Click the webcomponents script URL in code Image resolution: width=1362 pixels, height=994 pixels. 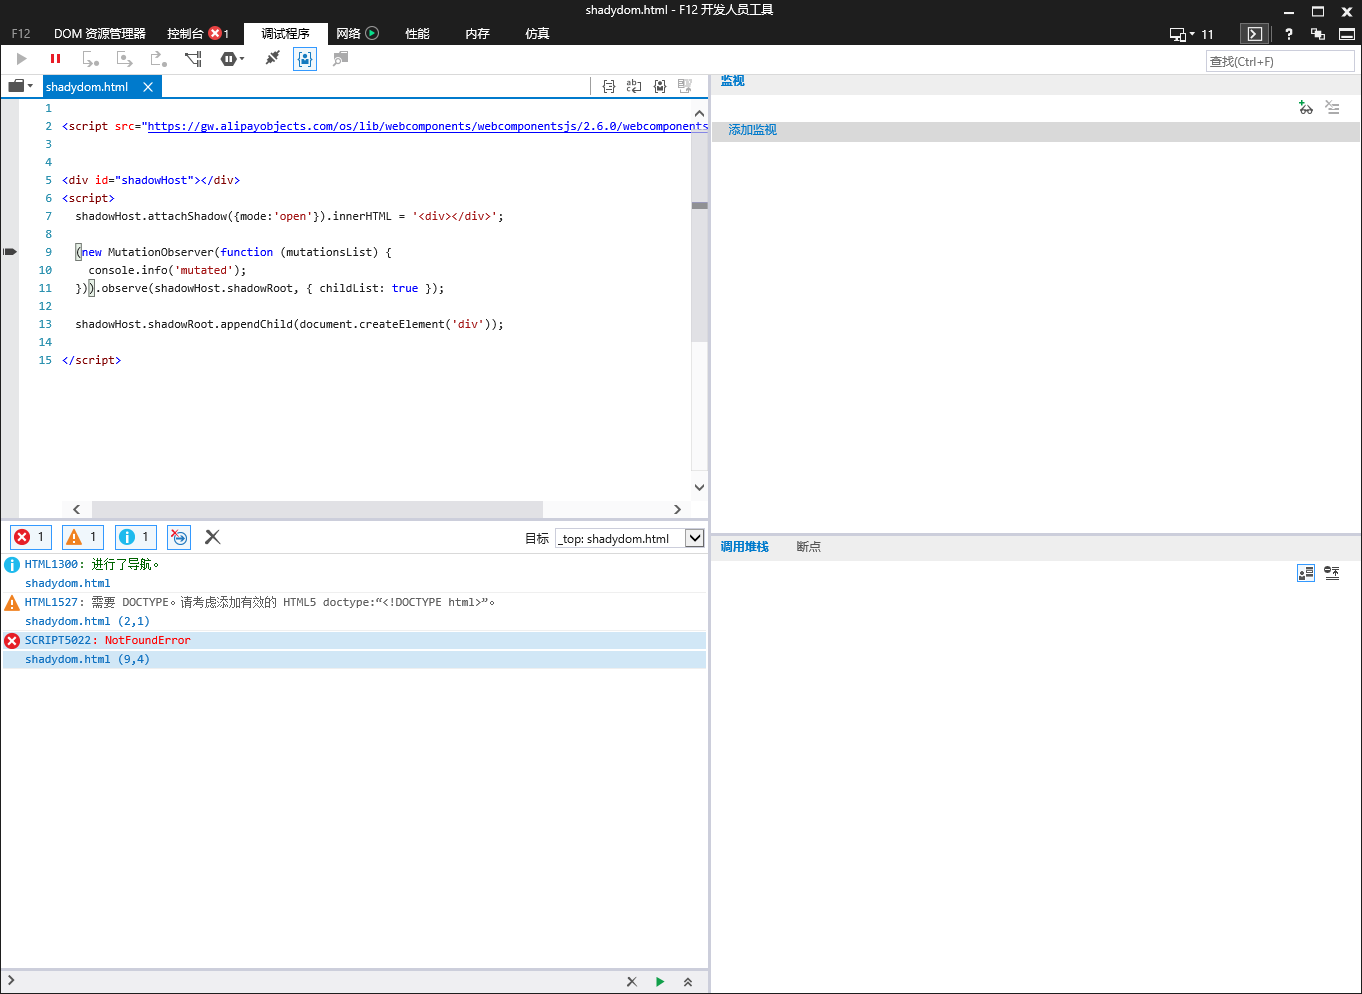[x=428, y=126]
